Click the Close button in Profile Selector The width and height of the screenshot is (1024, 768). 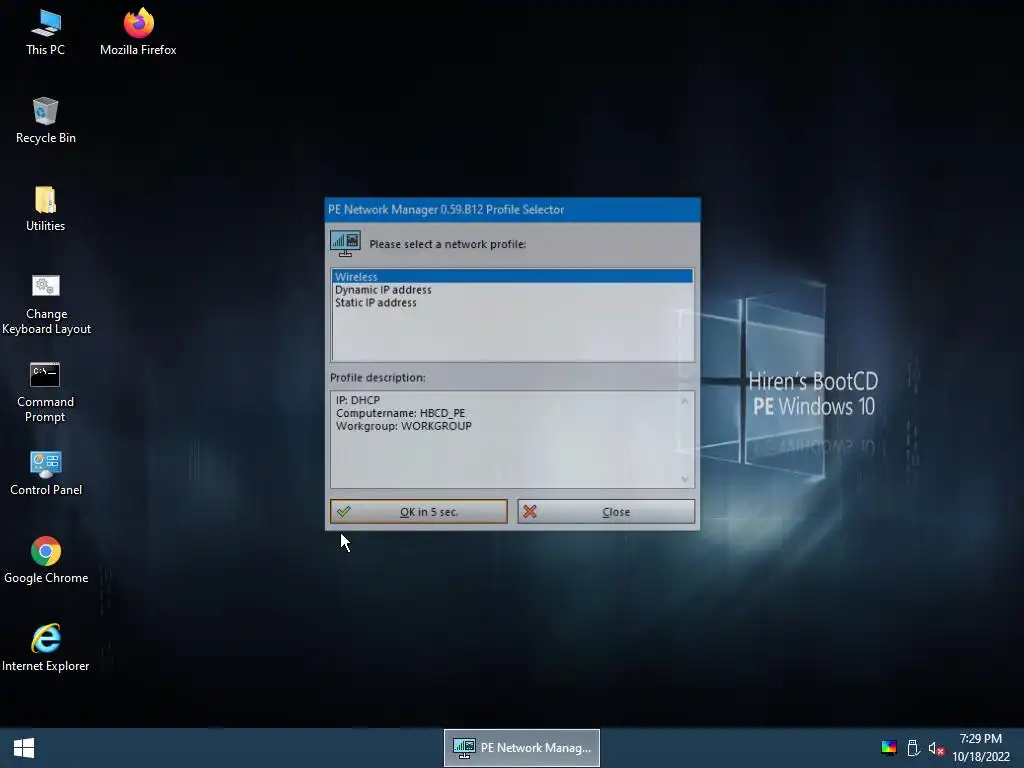coord(606,512)
